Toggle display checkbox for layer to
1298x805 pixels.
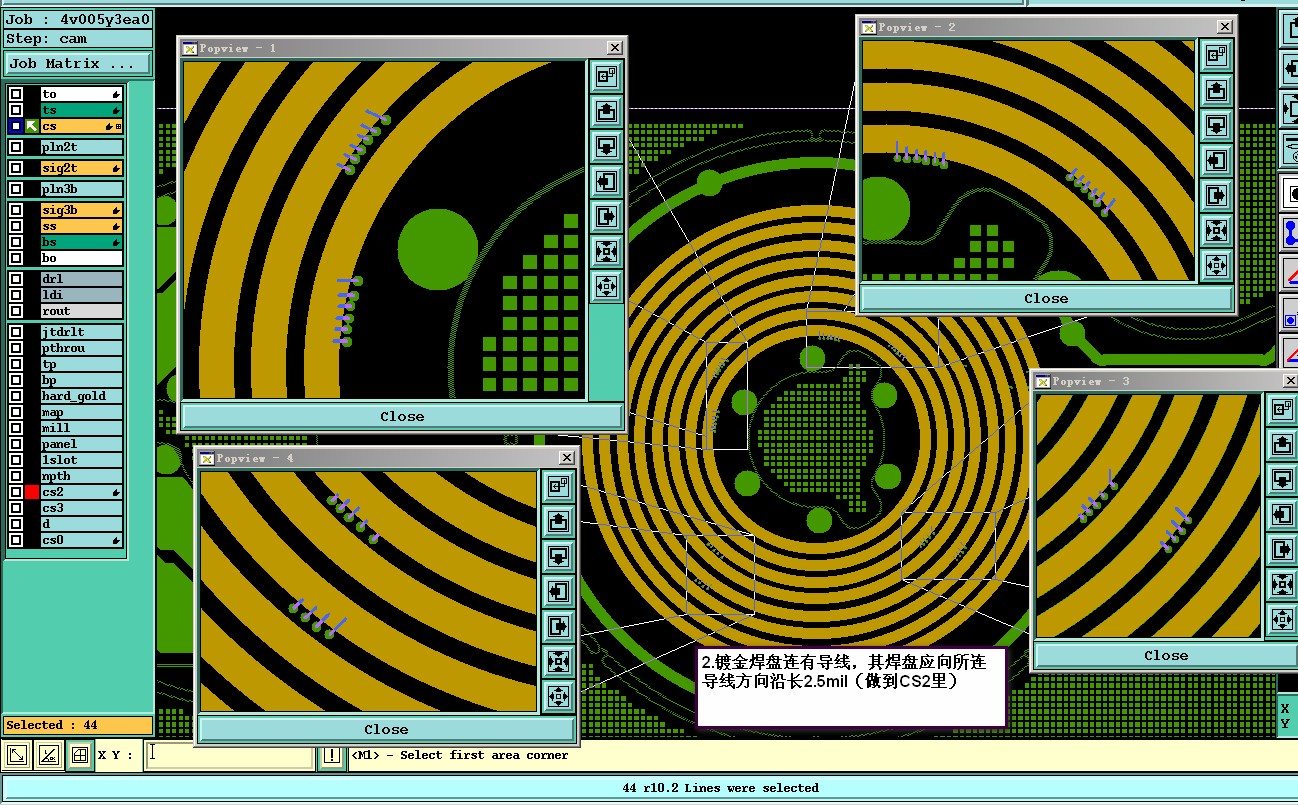point(16,94)
